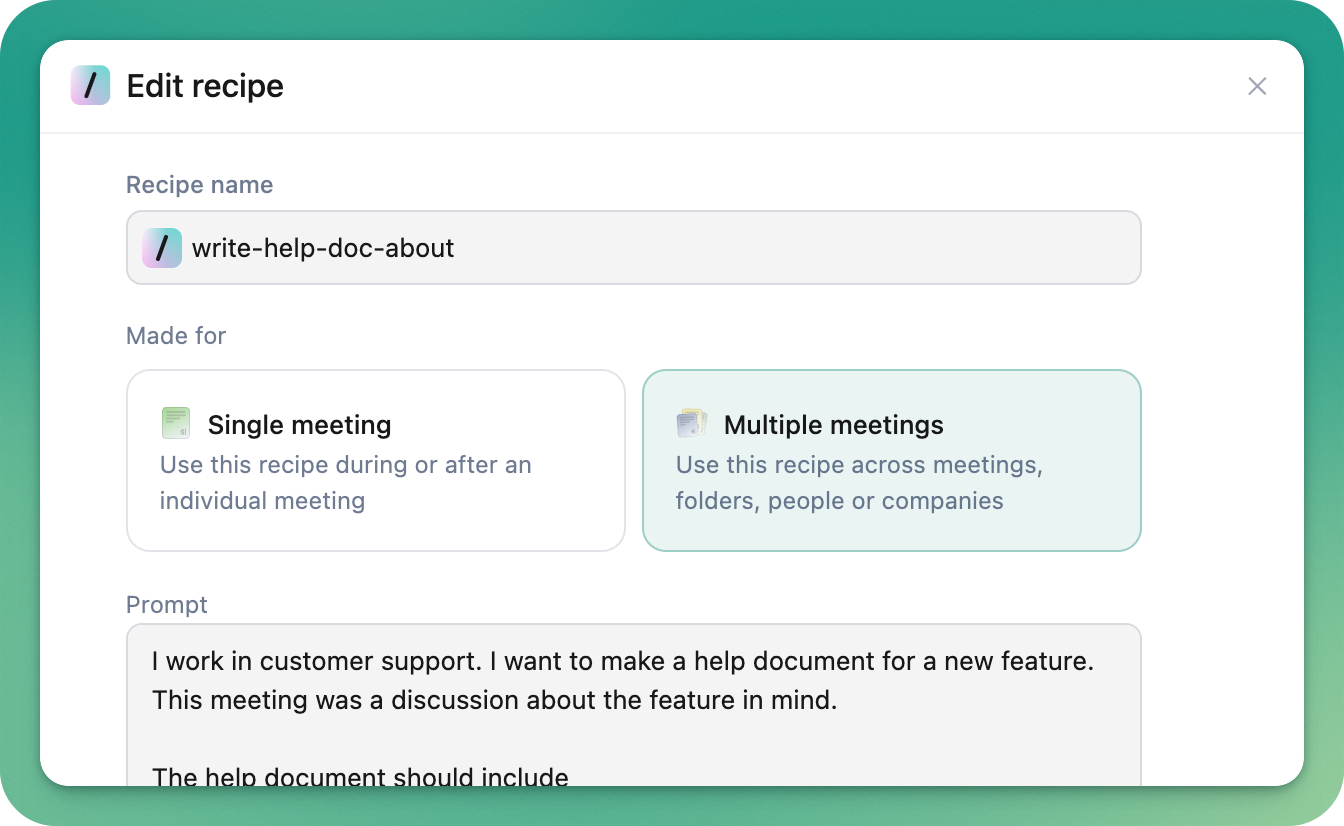The height and width of the screenshot is (826, 1344).
Task: Click the slash icon inside Recipe name field
Action: (162, 248)
